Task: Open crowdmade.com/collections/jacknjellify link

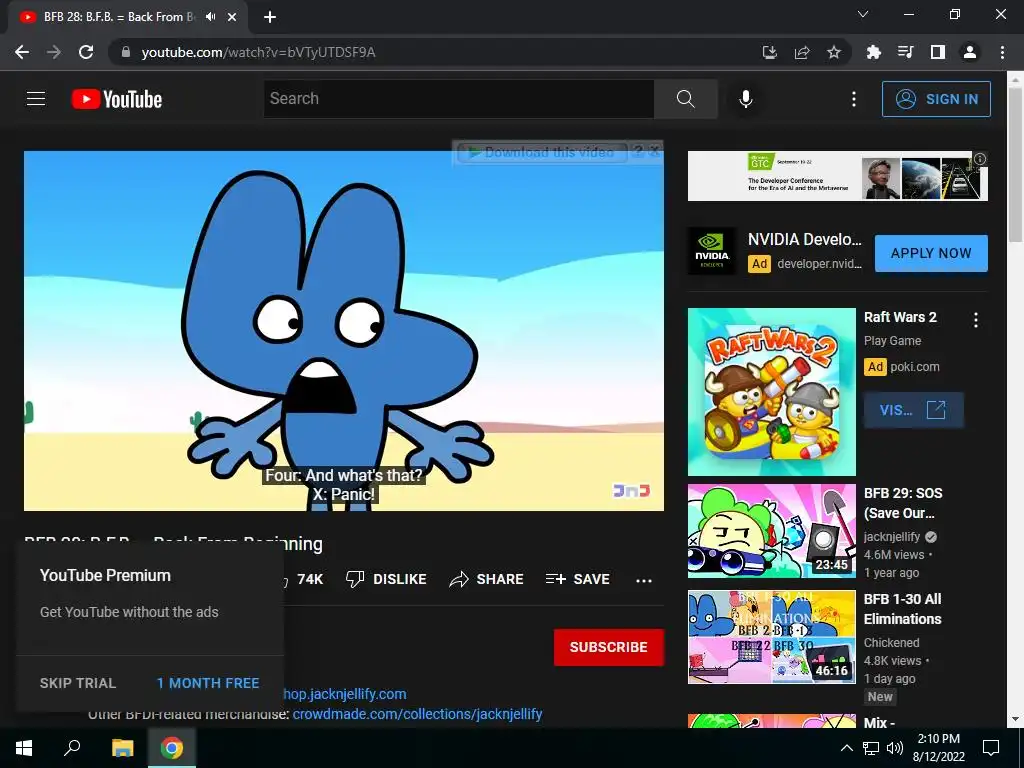Action: [417, 714]
